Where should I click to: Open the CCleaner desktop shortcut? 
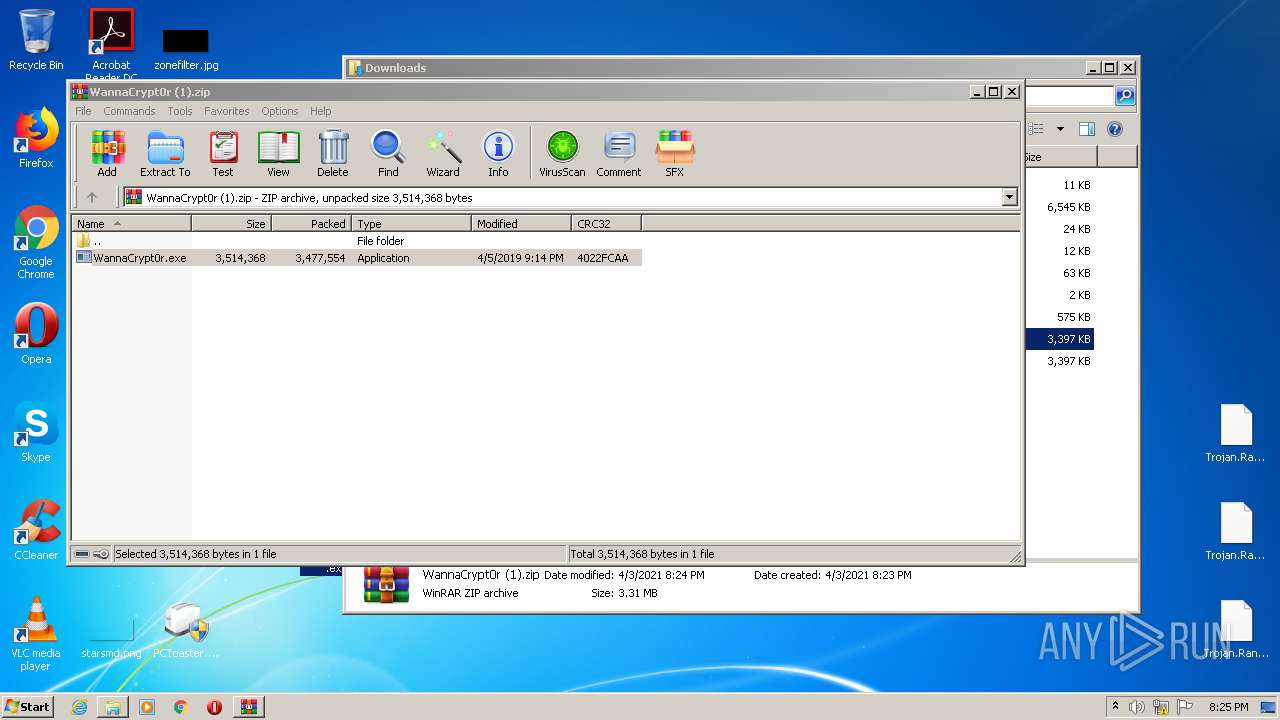(x=36, y=530)
